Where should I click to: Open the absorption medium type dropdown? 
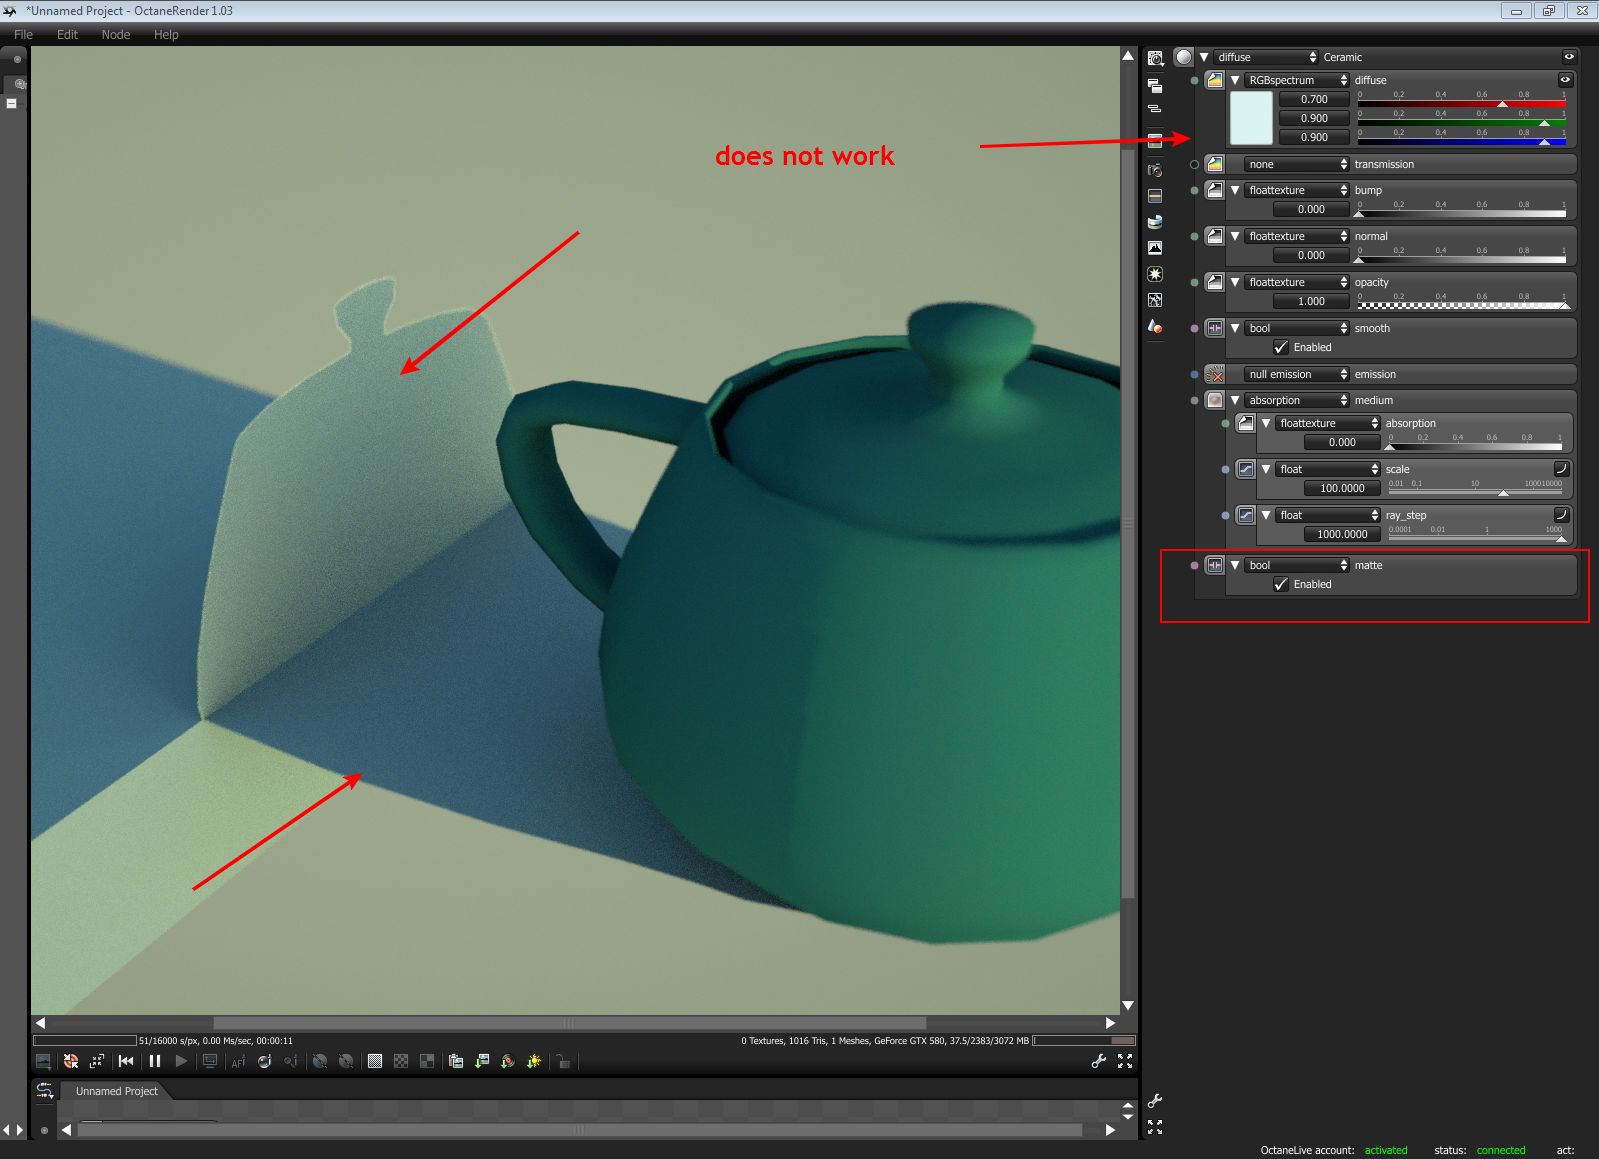tap(1297, 400)
